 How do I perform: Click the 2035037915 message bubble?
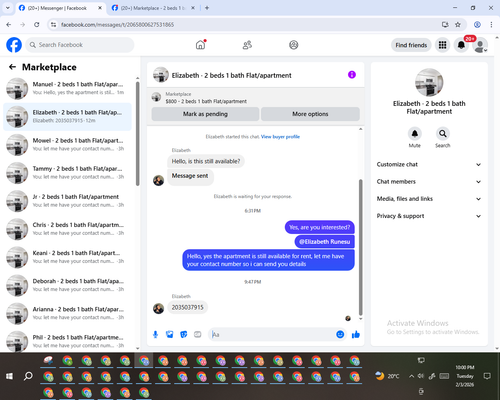pyautogui.click(x=187, y=307)
